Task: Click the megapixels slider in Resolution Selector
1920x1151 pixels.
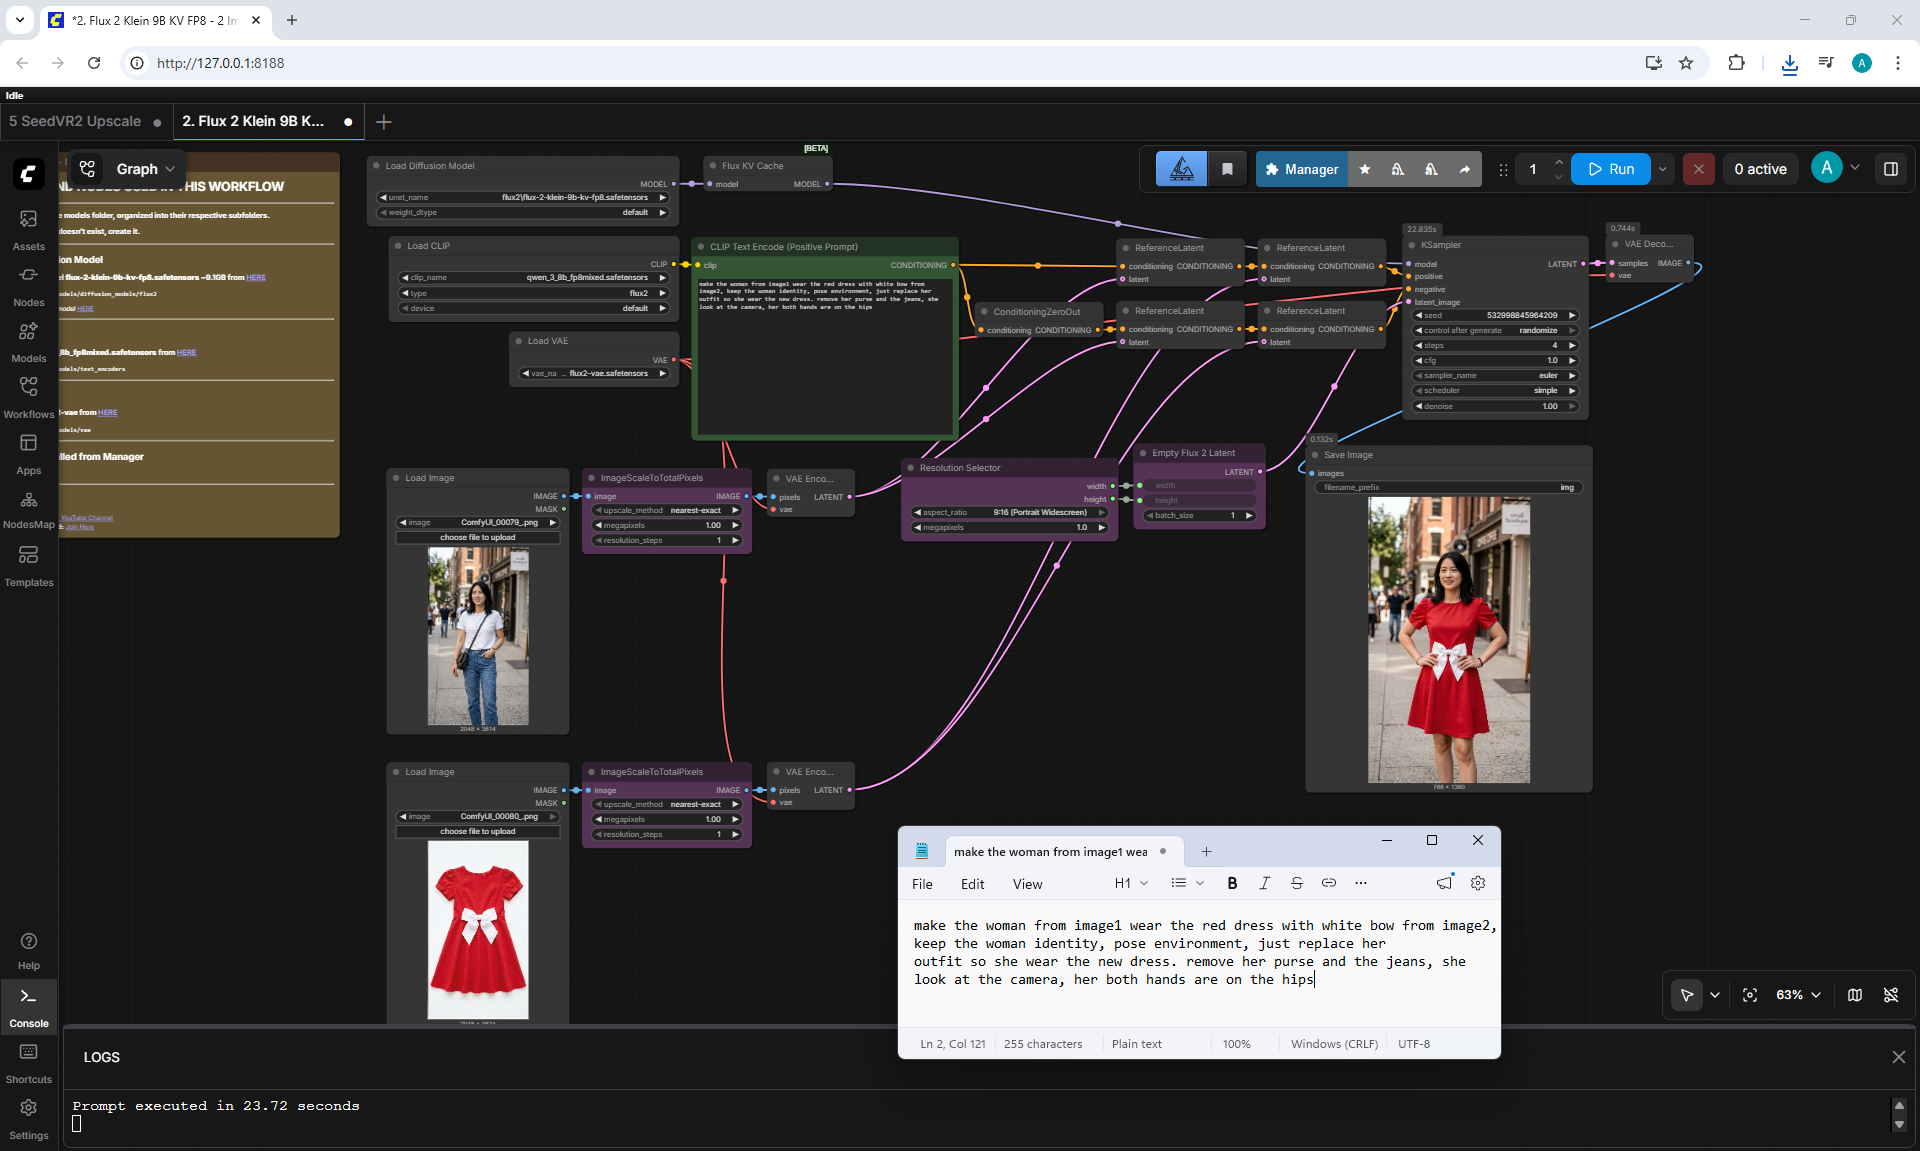Action: pos(1009,527)
